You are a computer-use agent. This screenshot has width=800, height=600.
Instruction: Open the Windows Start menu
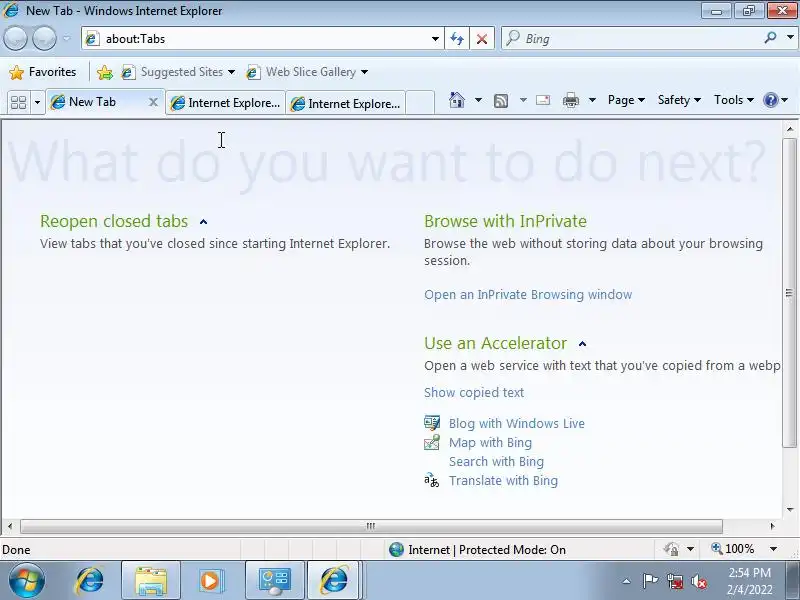pyautogui.click(x=26, y=580)
